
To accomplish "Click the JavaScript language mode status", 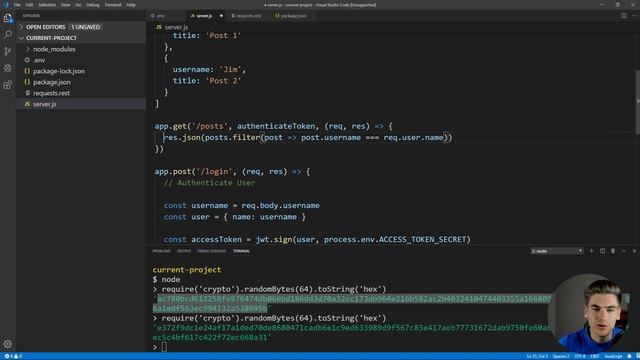I will pyautogui.click(x=613, y=356).
